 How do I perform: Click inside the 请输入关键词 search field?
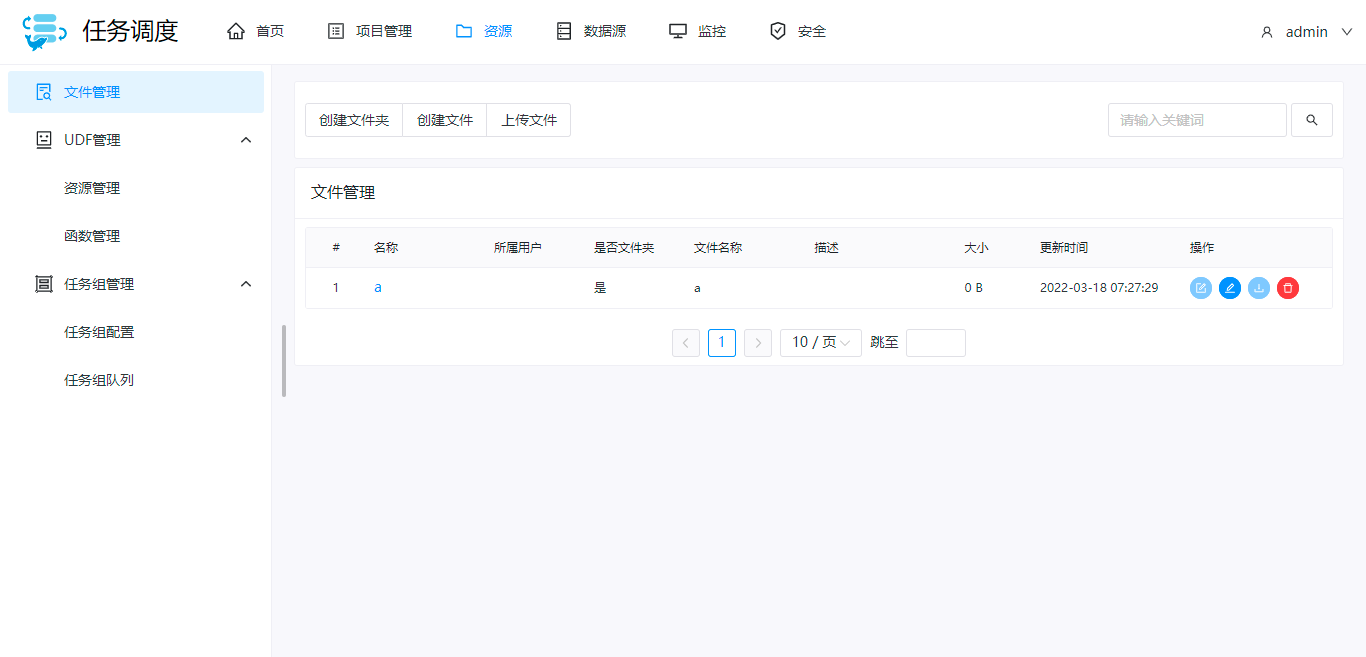[1196, 119]
